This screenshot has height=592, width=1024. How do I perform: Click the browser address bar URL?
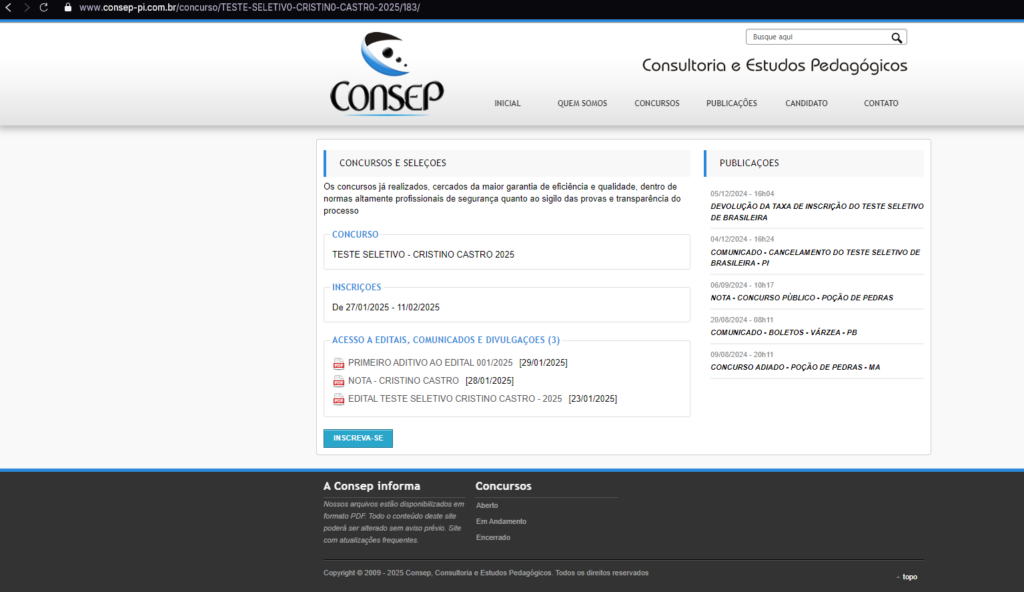pyautogui.click(x=249, y=8)
